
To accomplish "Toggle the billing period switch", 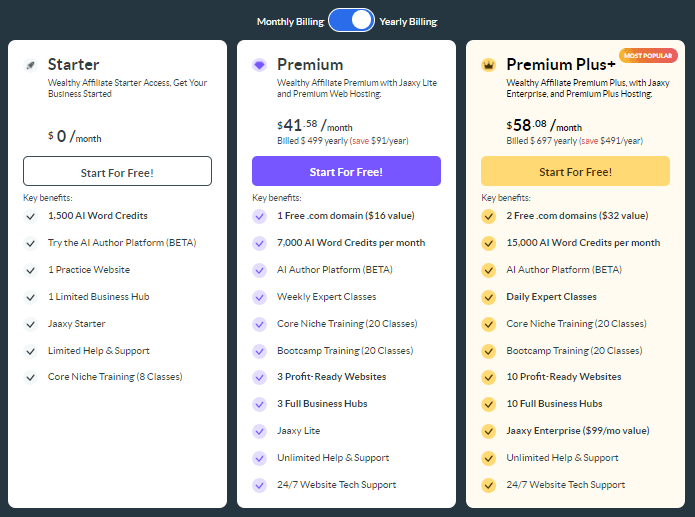I will (x=351, y=20).
